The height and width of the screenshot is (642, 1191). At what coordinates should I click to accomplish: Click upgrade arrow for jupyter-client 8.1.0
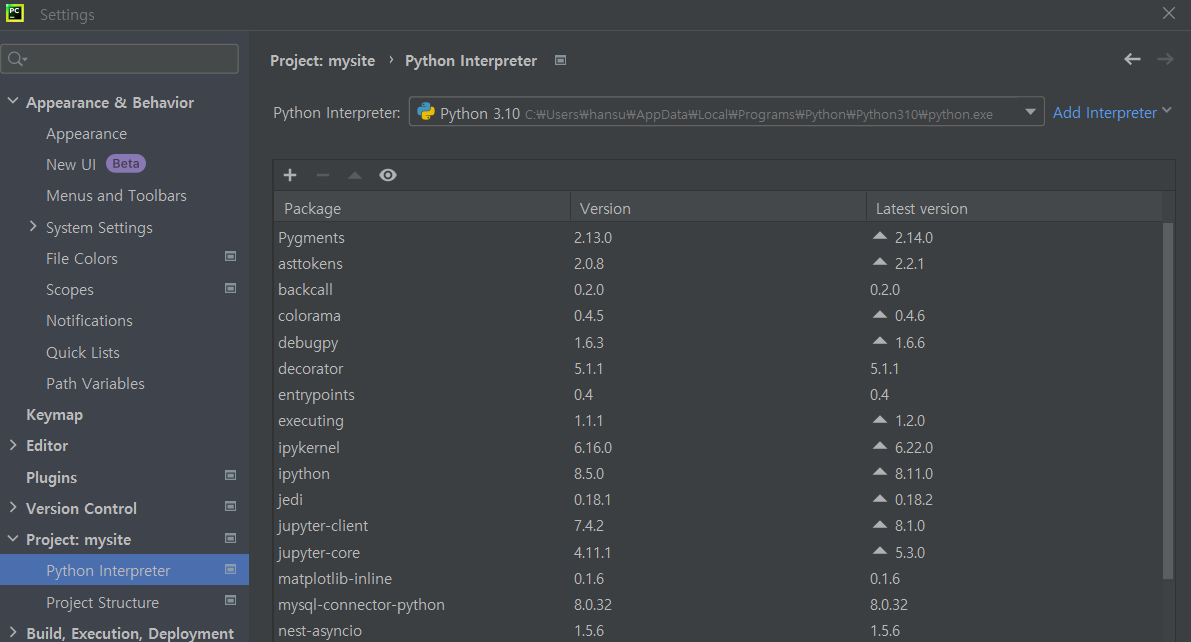pyautogui.click(x=880, y=524)
